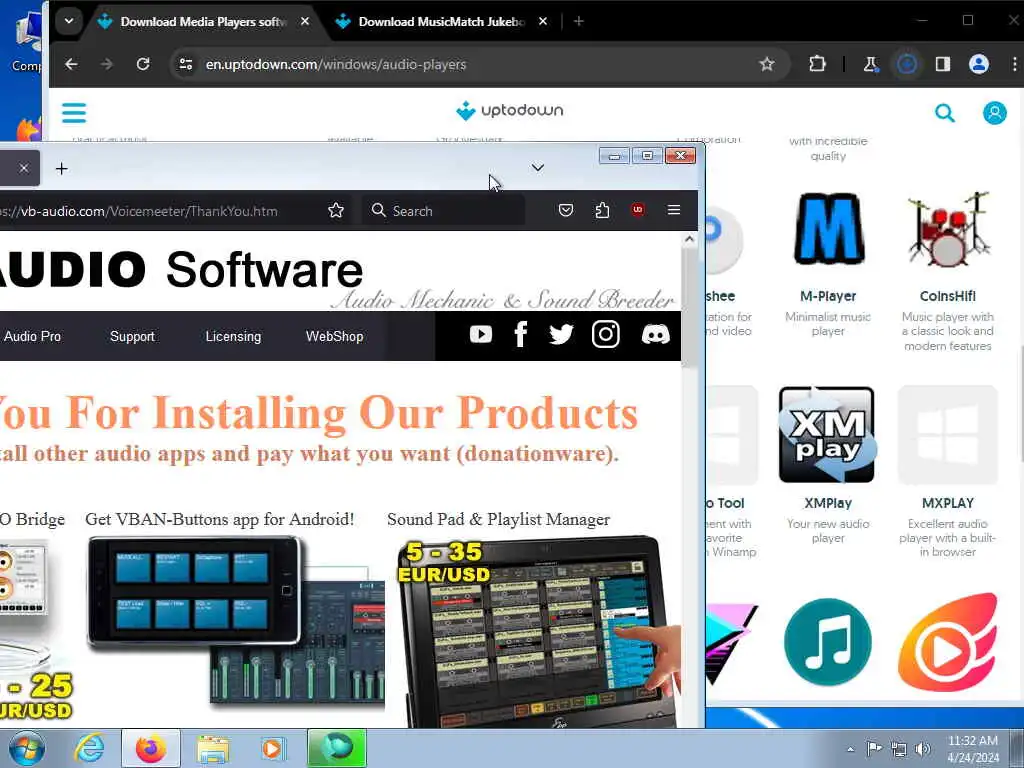Open Licensing menu on VB-Audio site
Screen dimensions: 1024x768
pos(233,336)
